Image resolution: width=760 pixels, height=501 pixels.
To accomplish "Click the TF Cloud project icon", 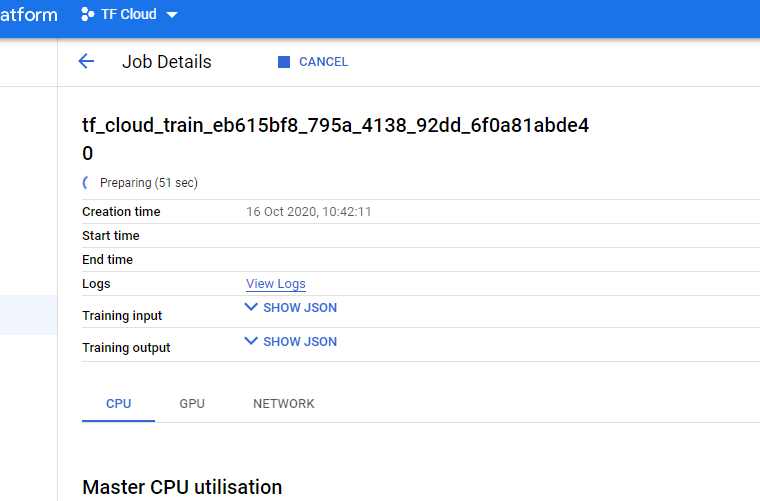I will click(x=87, y=14).
